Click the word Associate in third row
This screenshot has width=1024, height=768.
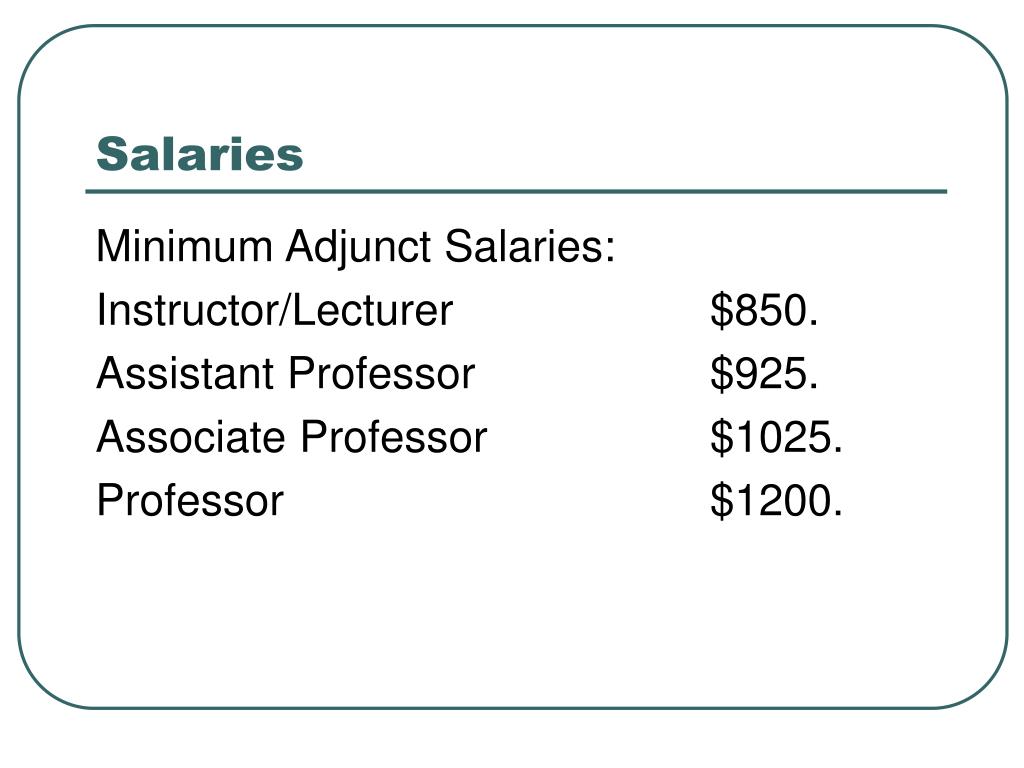coord(191,436)
